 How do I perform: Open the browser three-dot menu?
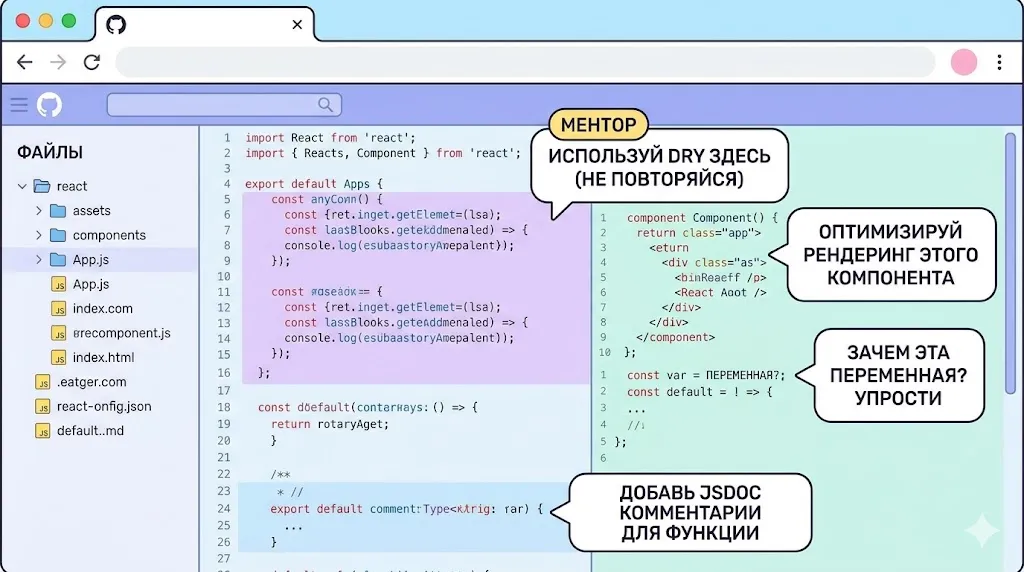click(999, 62)
